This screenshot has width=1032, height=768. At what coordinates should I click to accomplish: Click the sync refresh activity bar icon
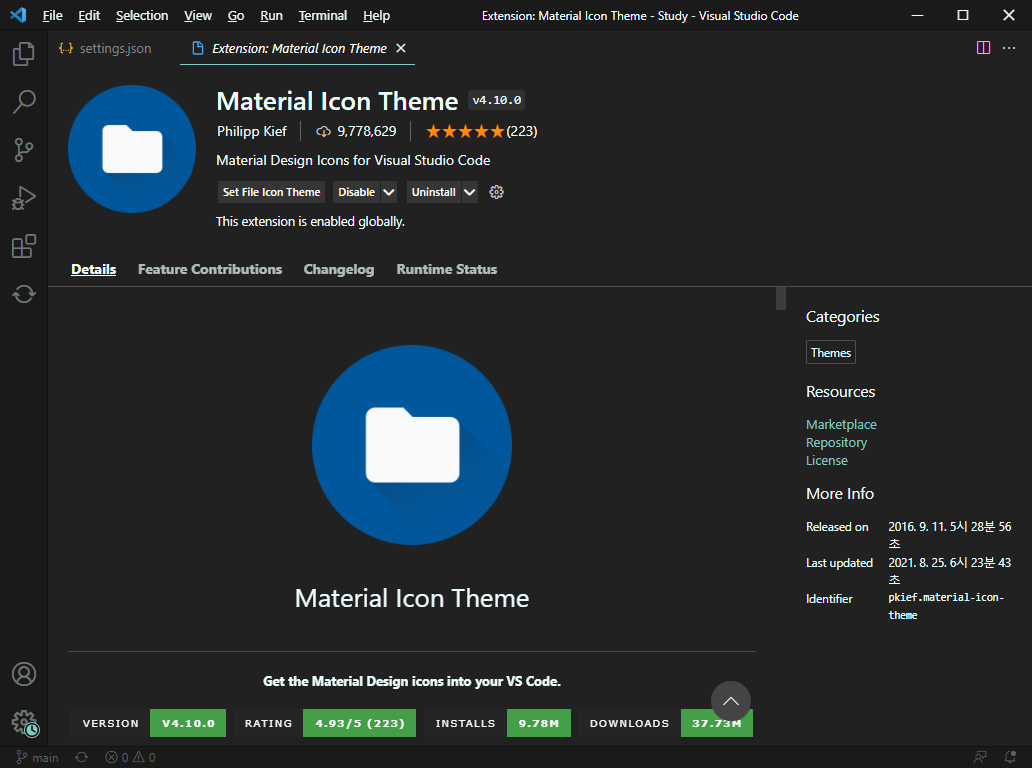[x=24, y=294]
